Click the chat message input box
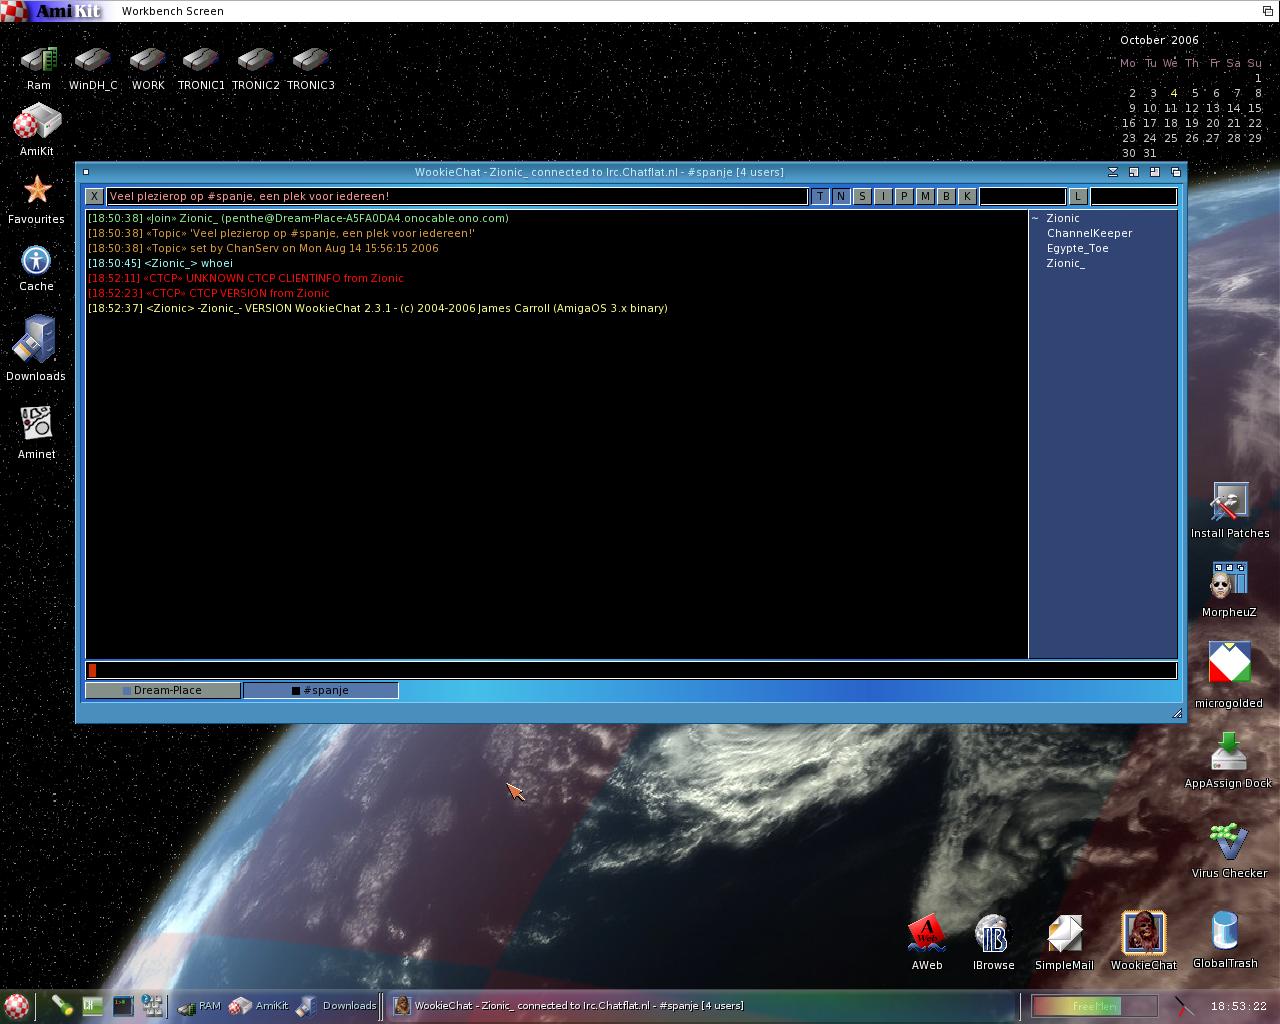Image resolution: width=1280 pixels, height=1024 pixels. (x=631, y=670)
